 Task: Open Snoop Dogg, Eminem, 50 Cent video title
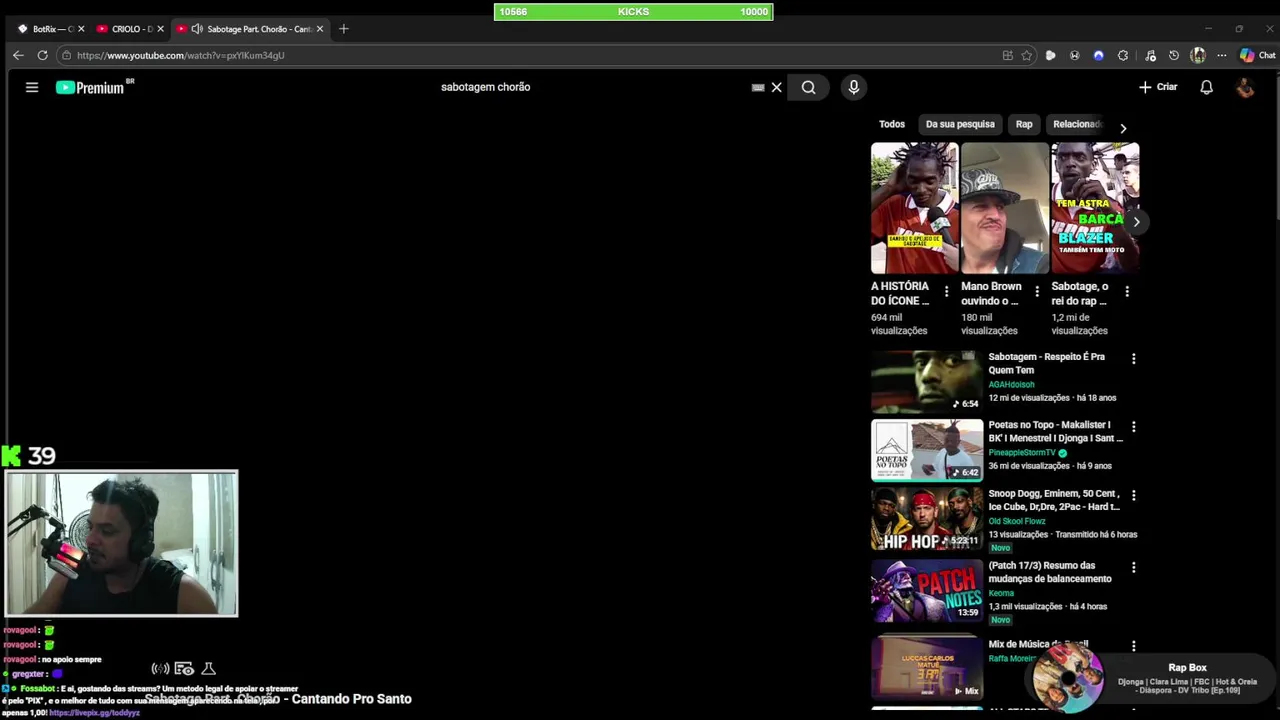(1054, 500)
